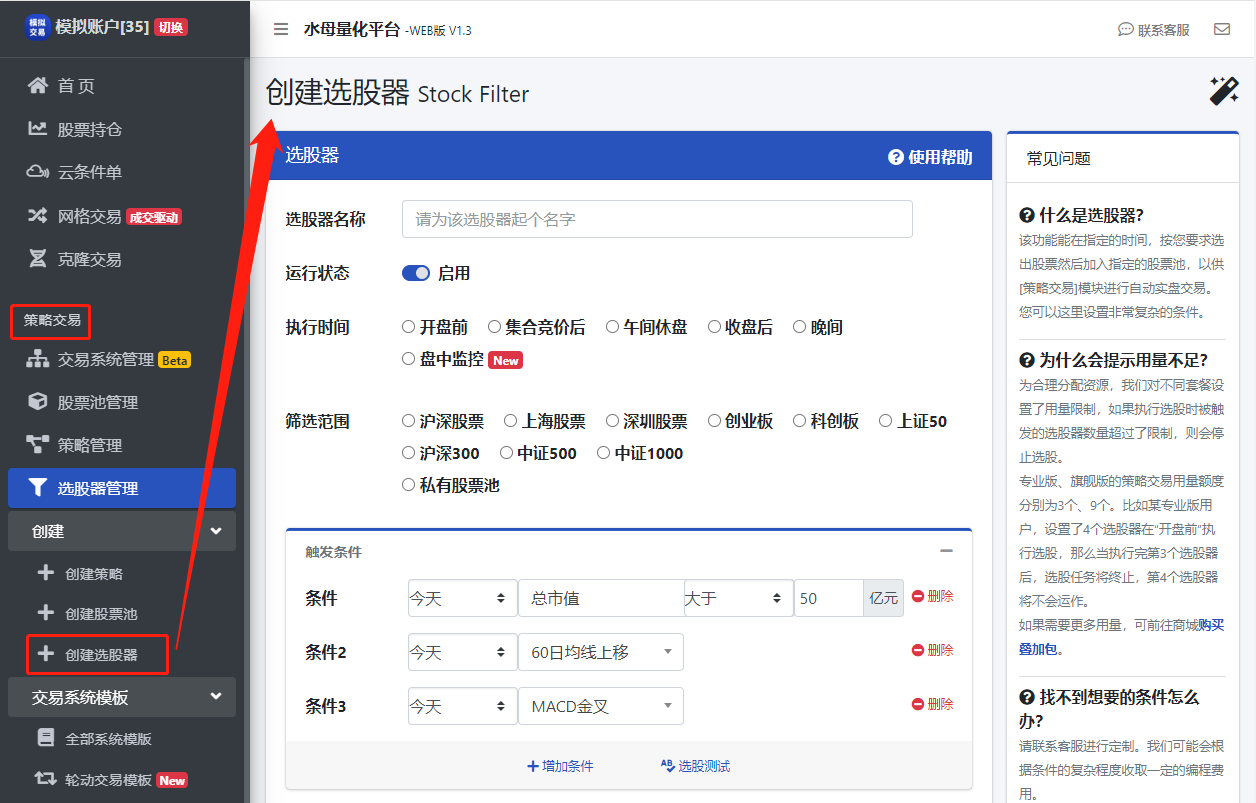
Task: Click the 选股器名称 input field
Action: coord(657,219)
